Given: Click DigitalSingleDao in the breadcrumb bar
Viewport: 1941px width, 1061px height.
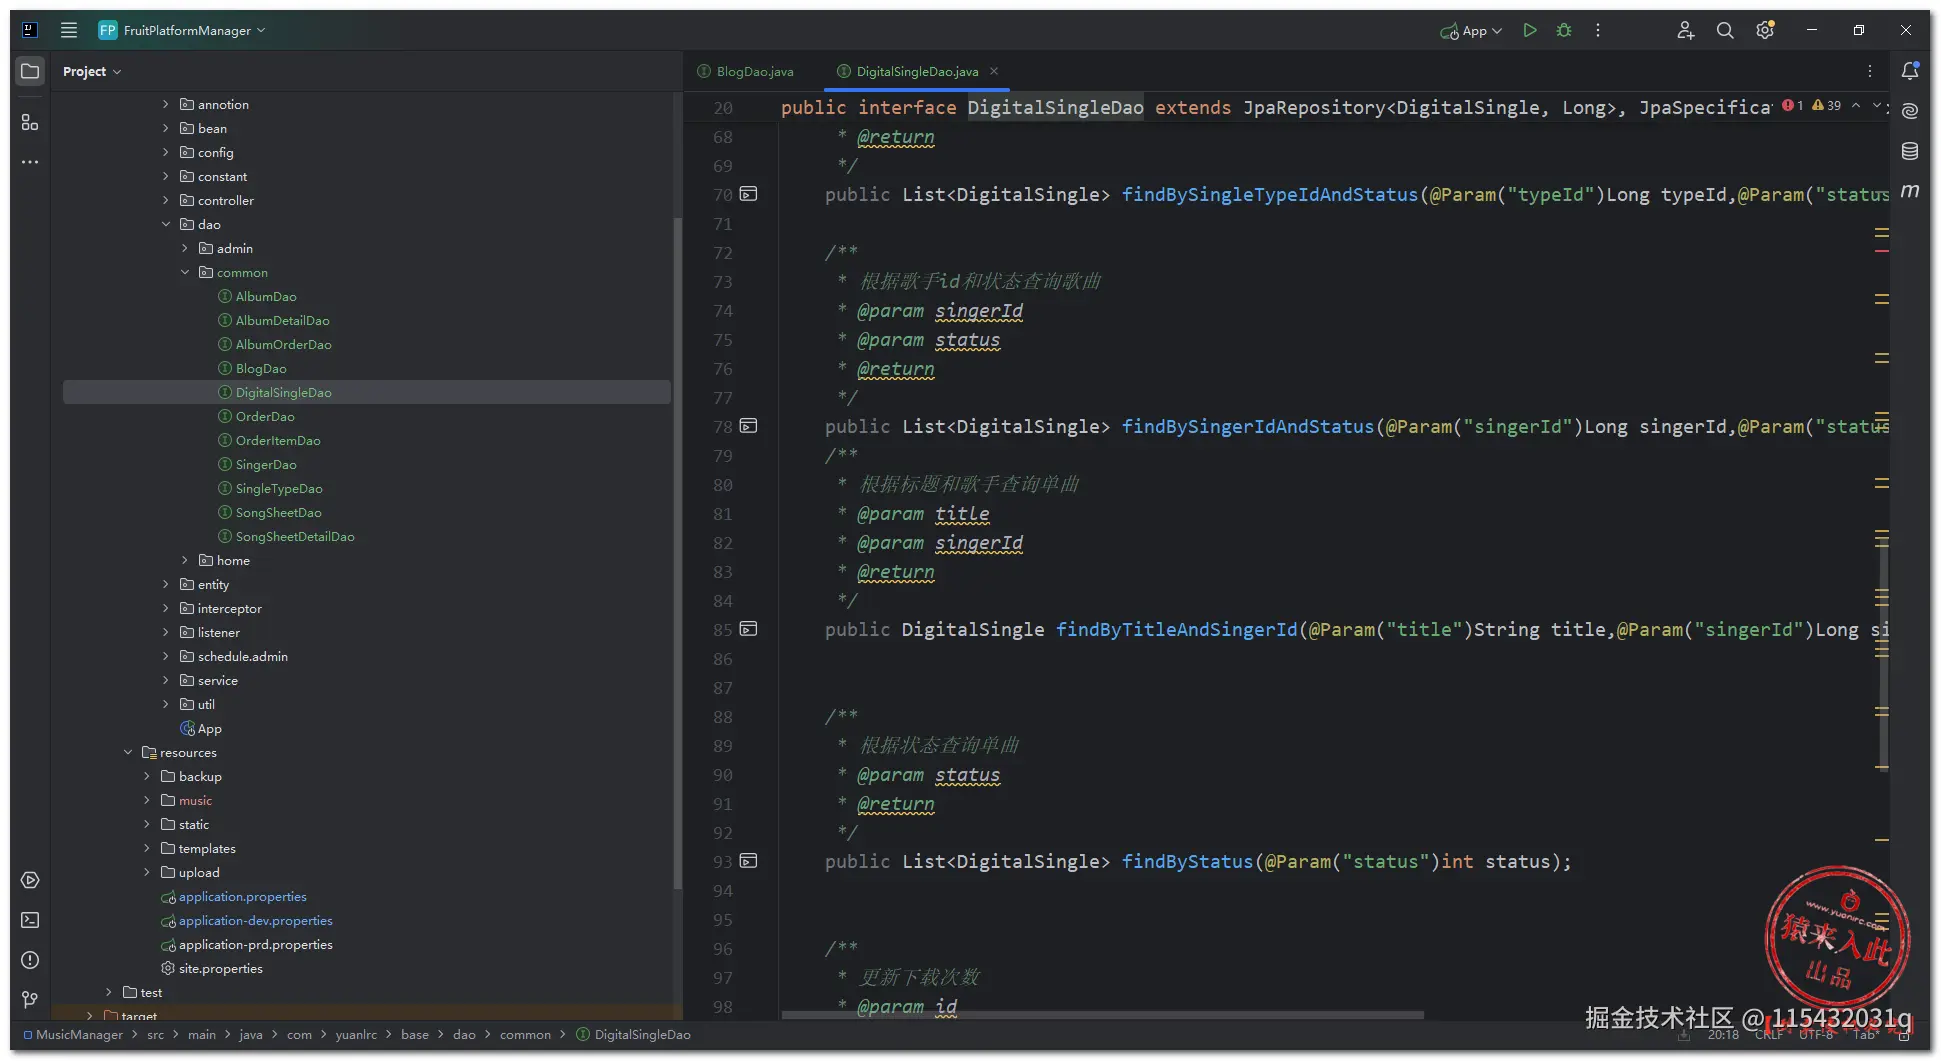Looking at the screenshot, I should (642, 1034).
